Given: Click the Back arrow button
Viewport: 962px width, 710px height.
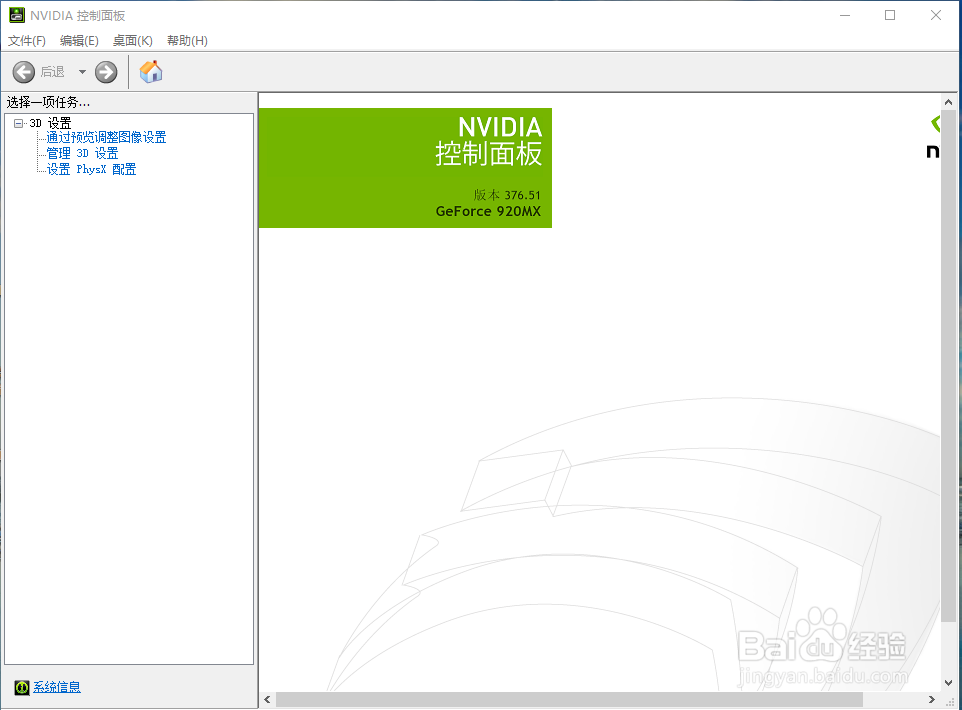Looking at the screenshot, I should 24,72.
